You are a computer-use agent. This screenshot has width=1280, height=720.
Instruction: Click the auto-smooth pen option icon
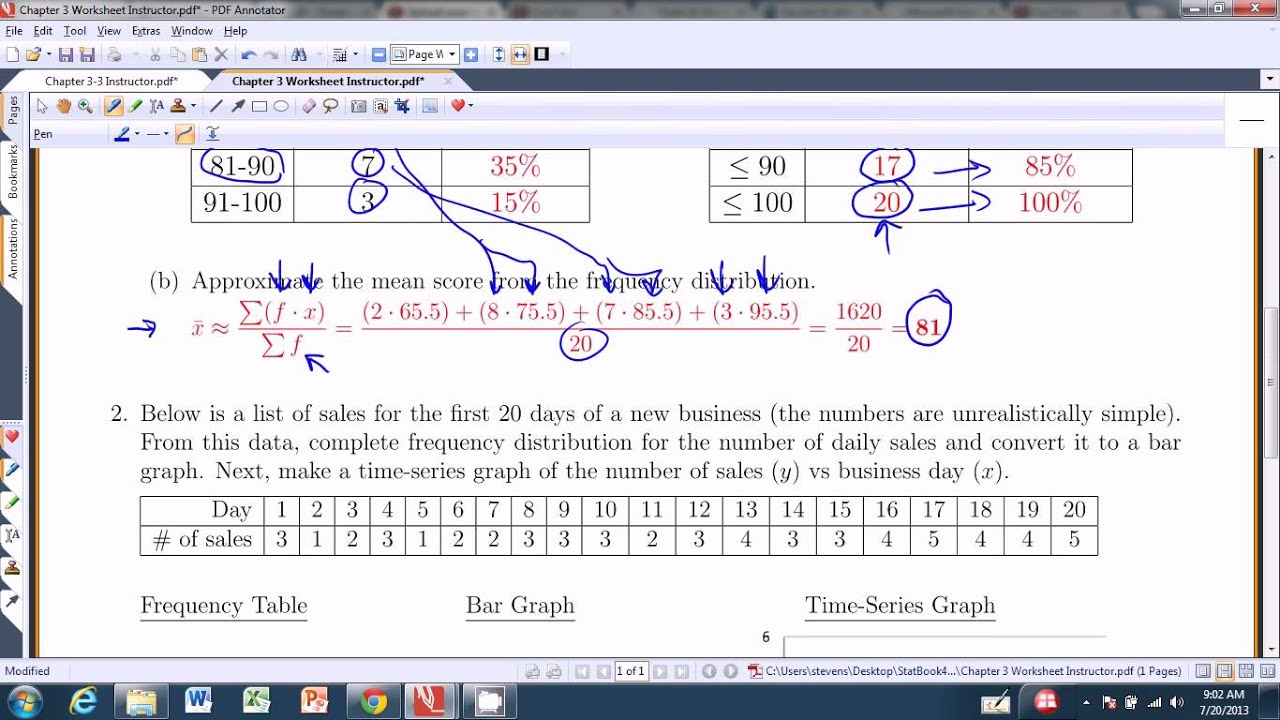pos(212,134)
